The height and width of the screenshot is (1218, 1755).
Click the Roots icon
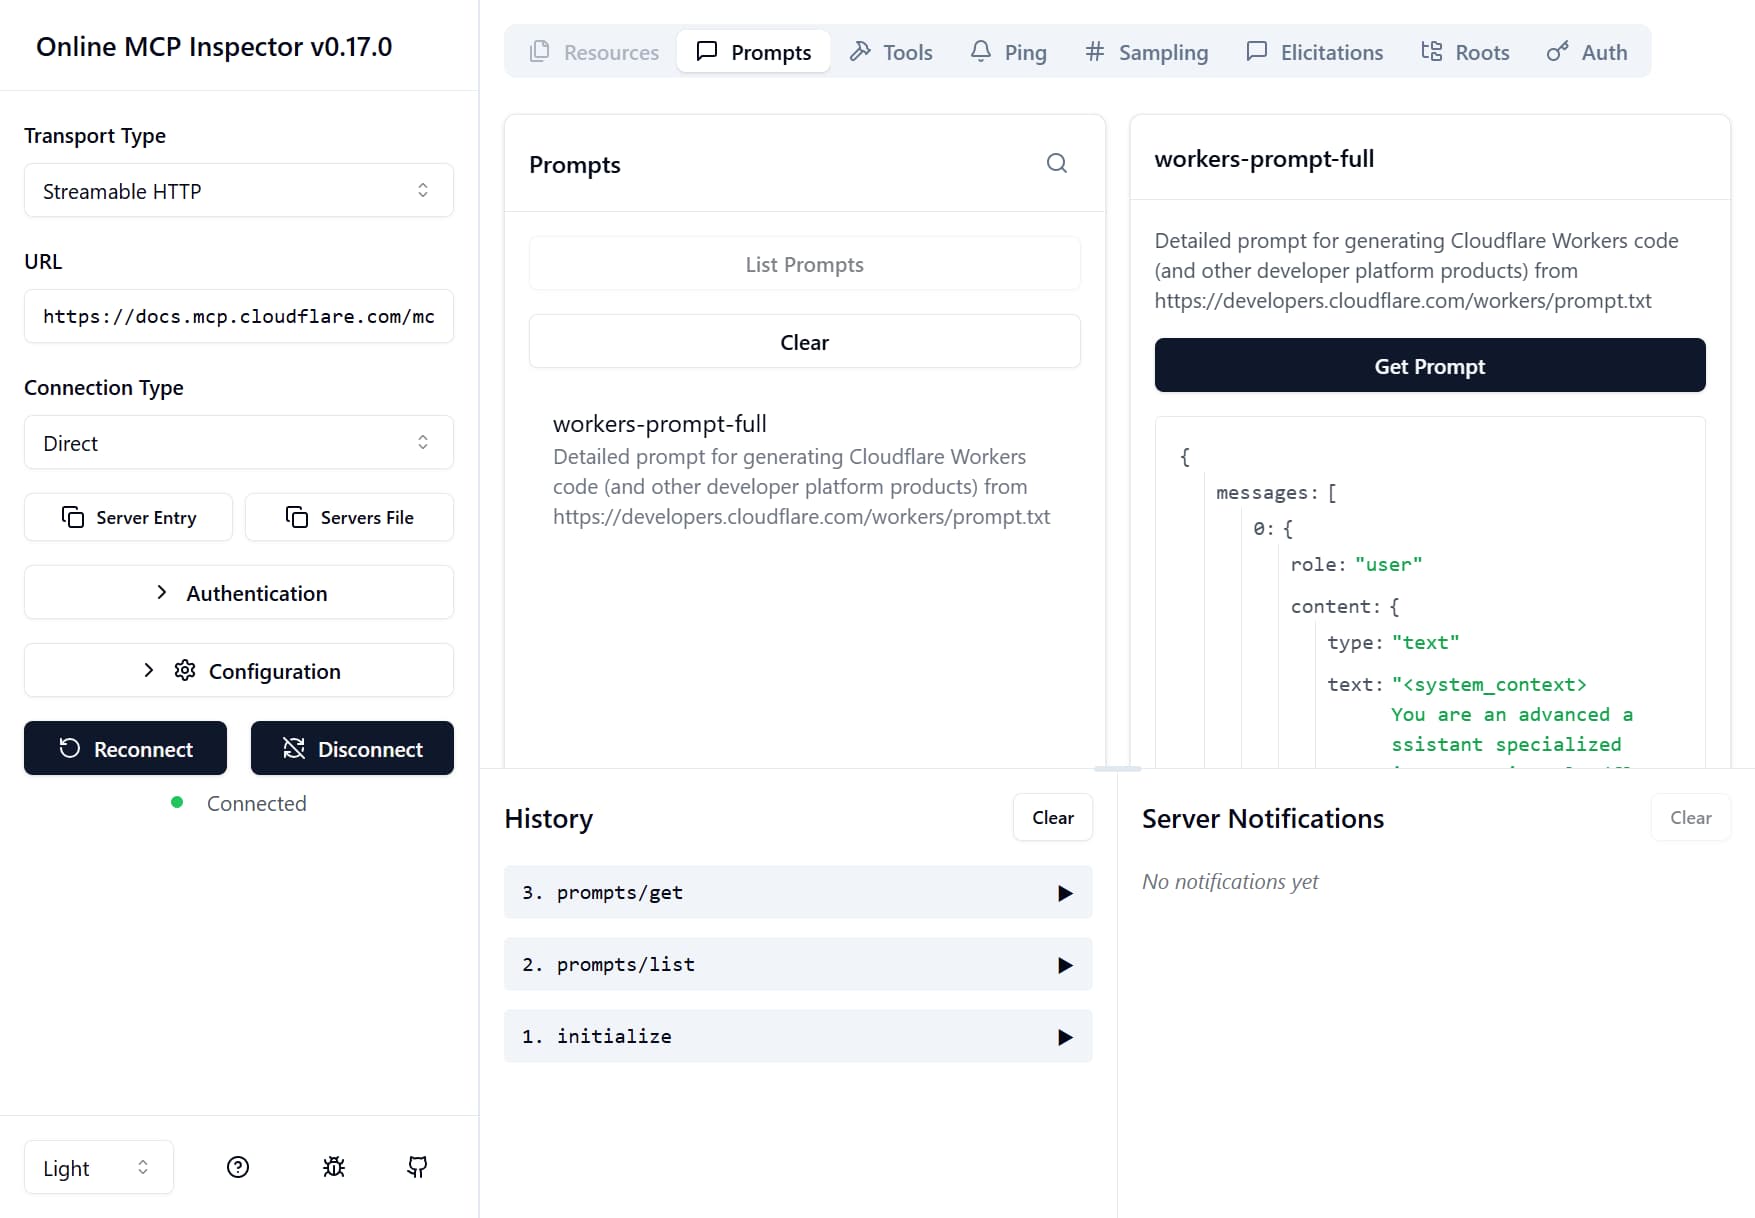pyautogui.click(x=1432, y=50)
